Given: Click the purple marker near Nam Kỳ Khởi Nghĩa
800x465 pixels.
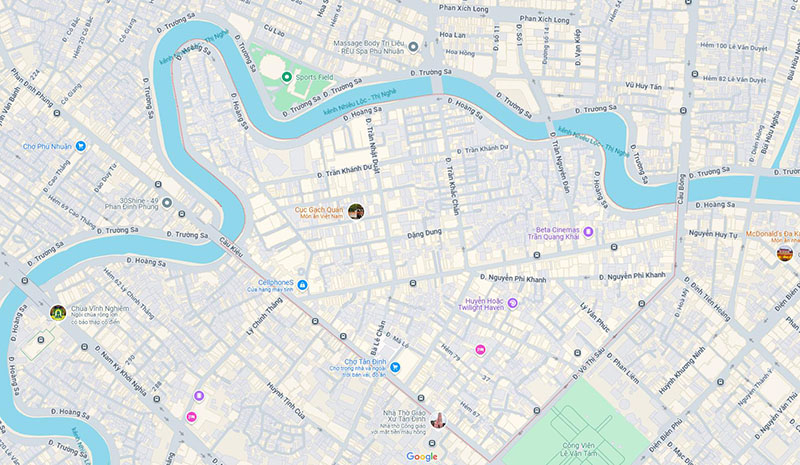Looking at the screenshot, I should tap(199, 396).
